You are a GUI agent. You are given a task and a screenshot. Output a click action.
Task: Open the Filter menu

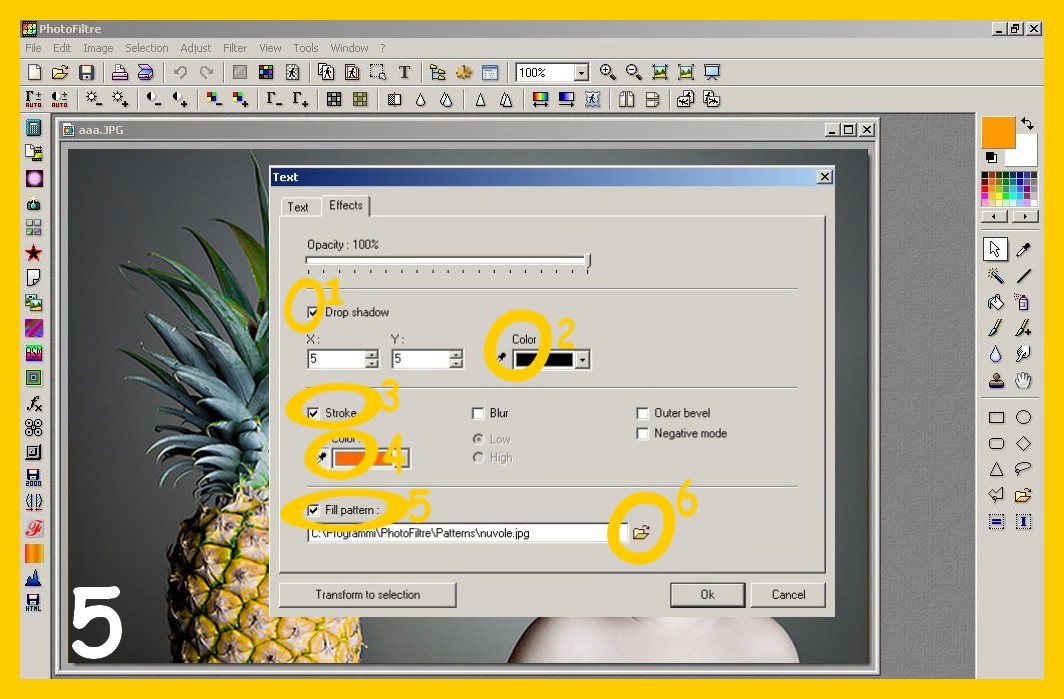(235, 48)
